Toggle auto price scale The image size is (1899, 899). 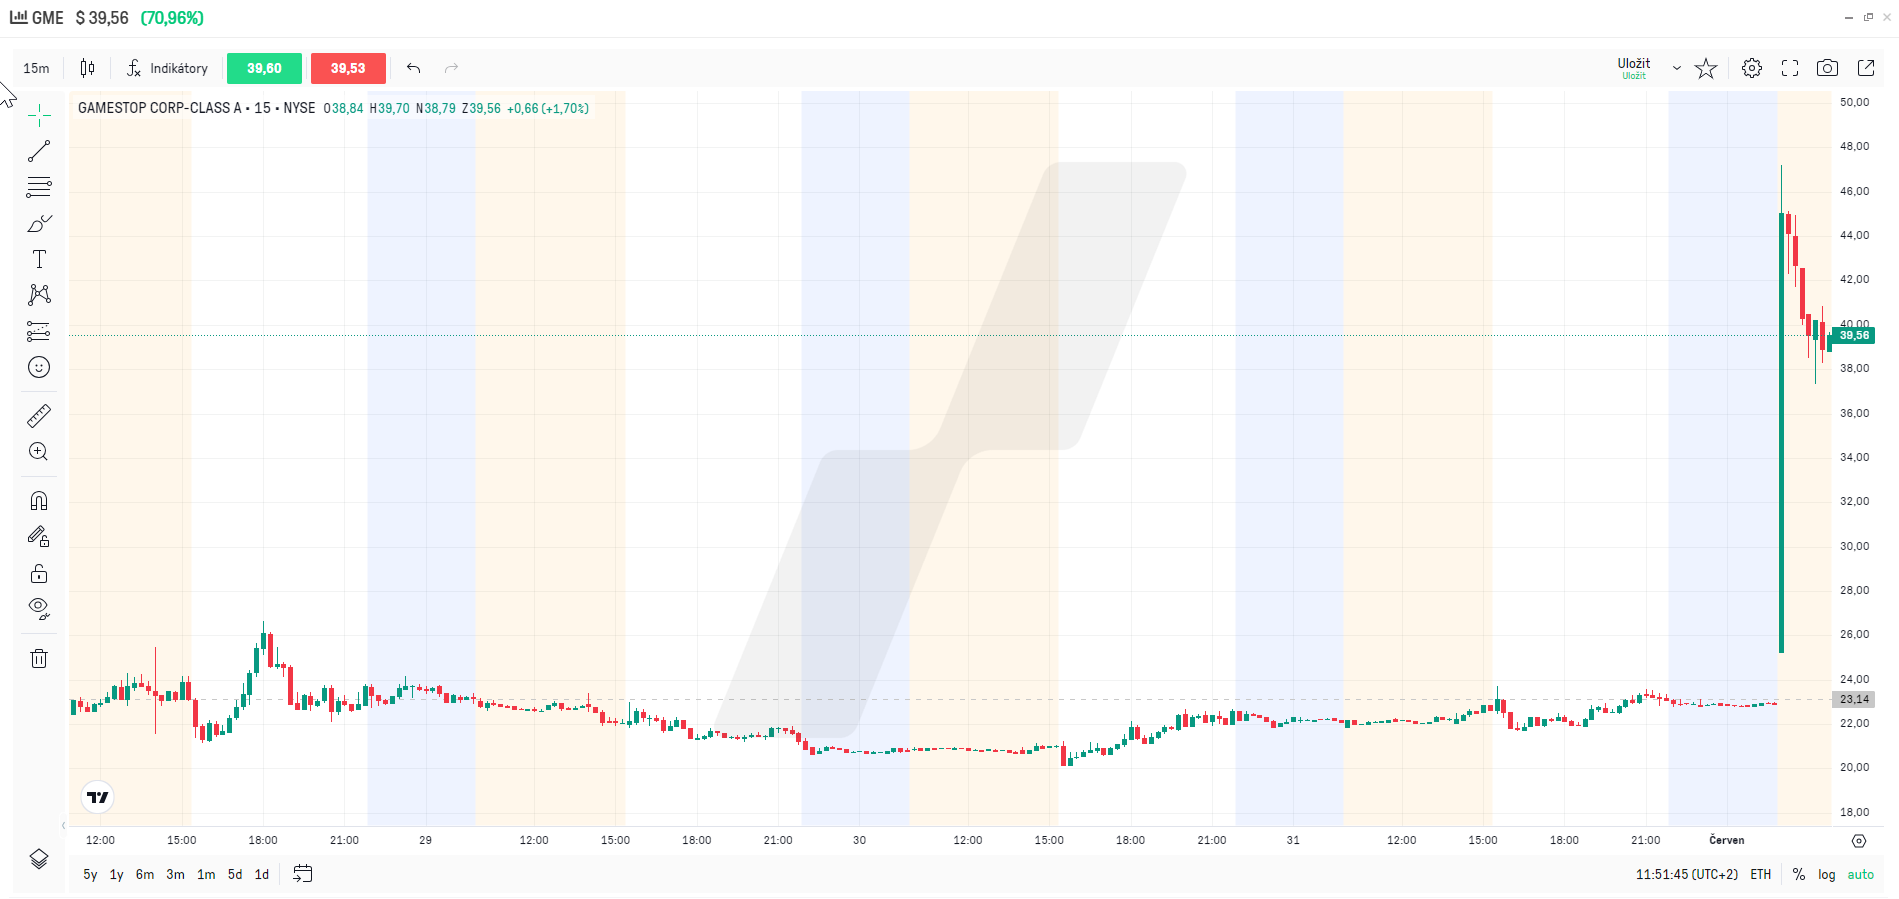[x=1861, y=874]
